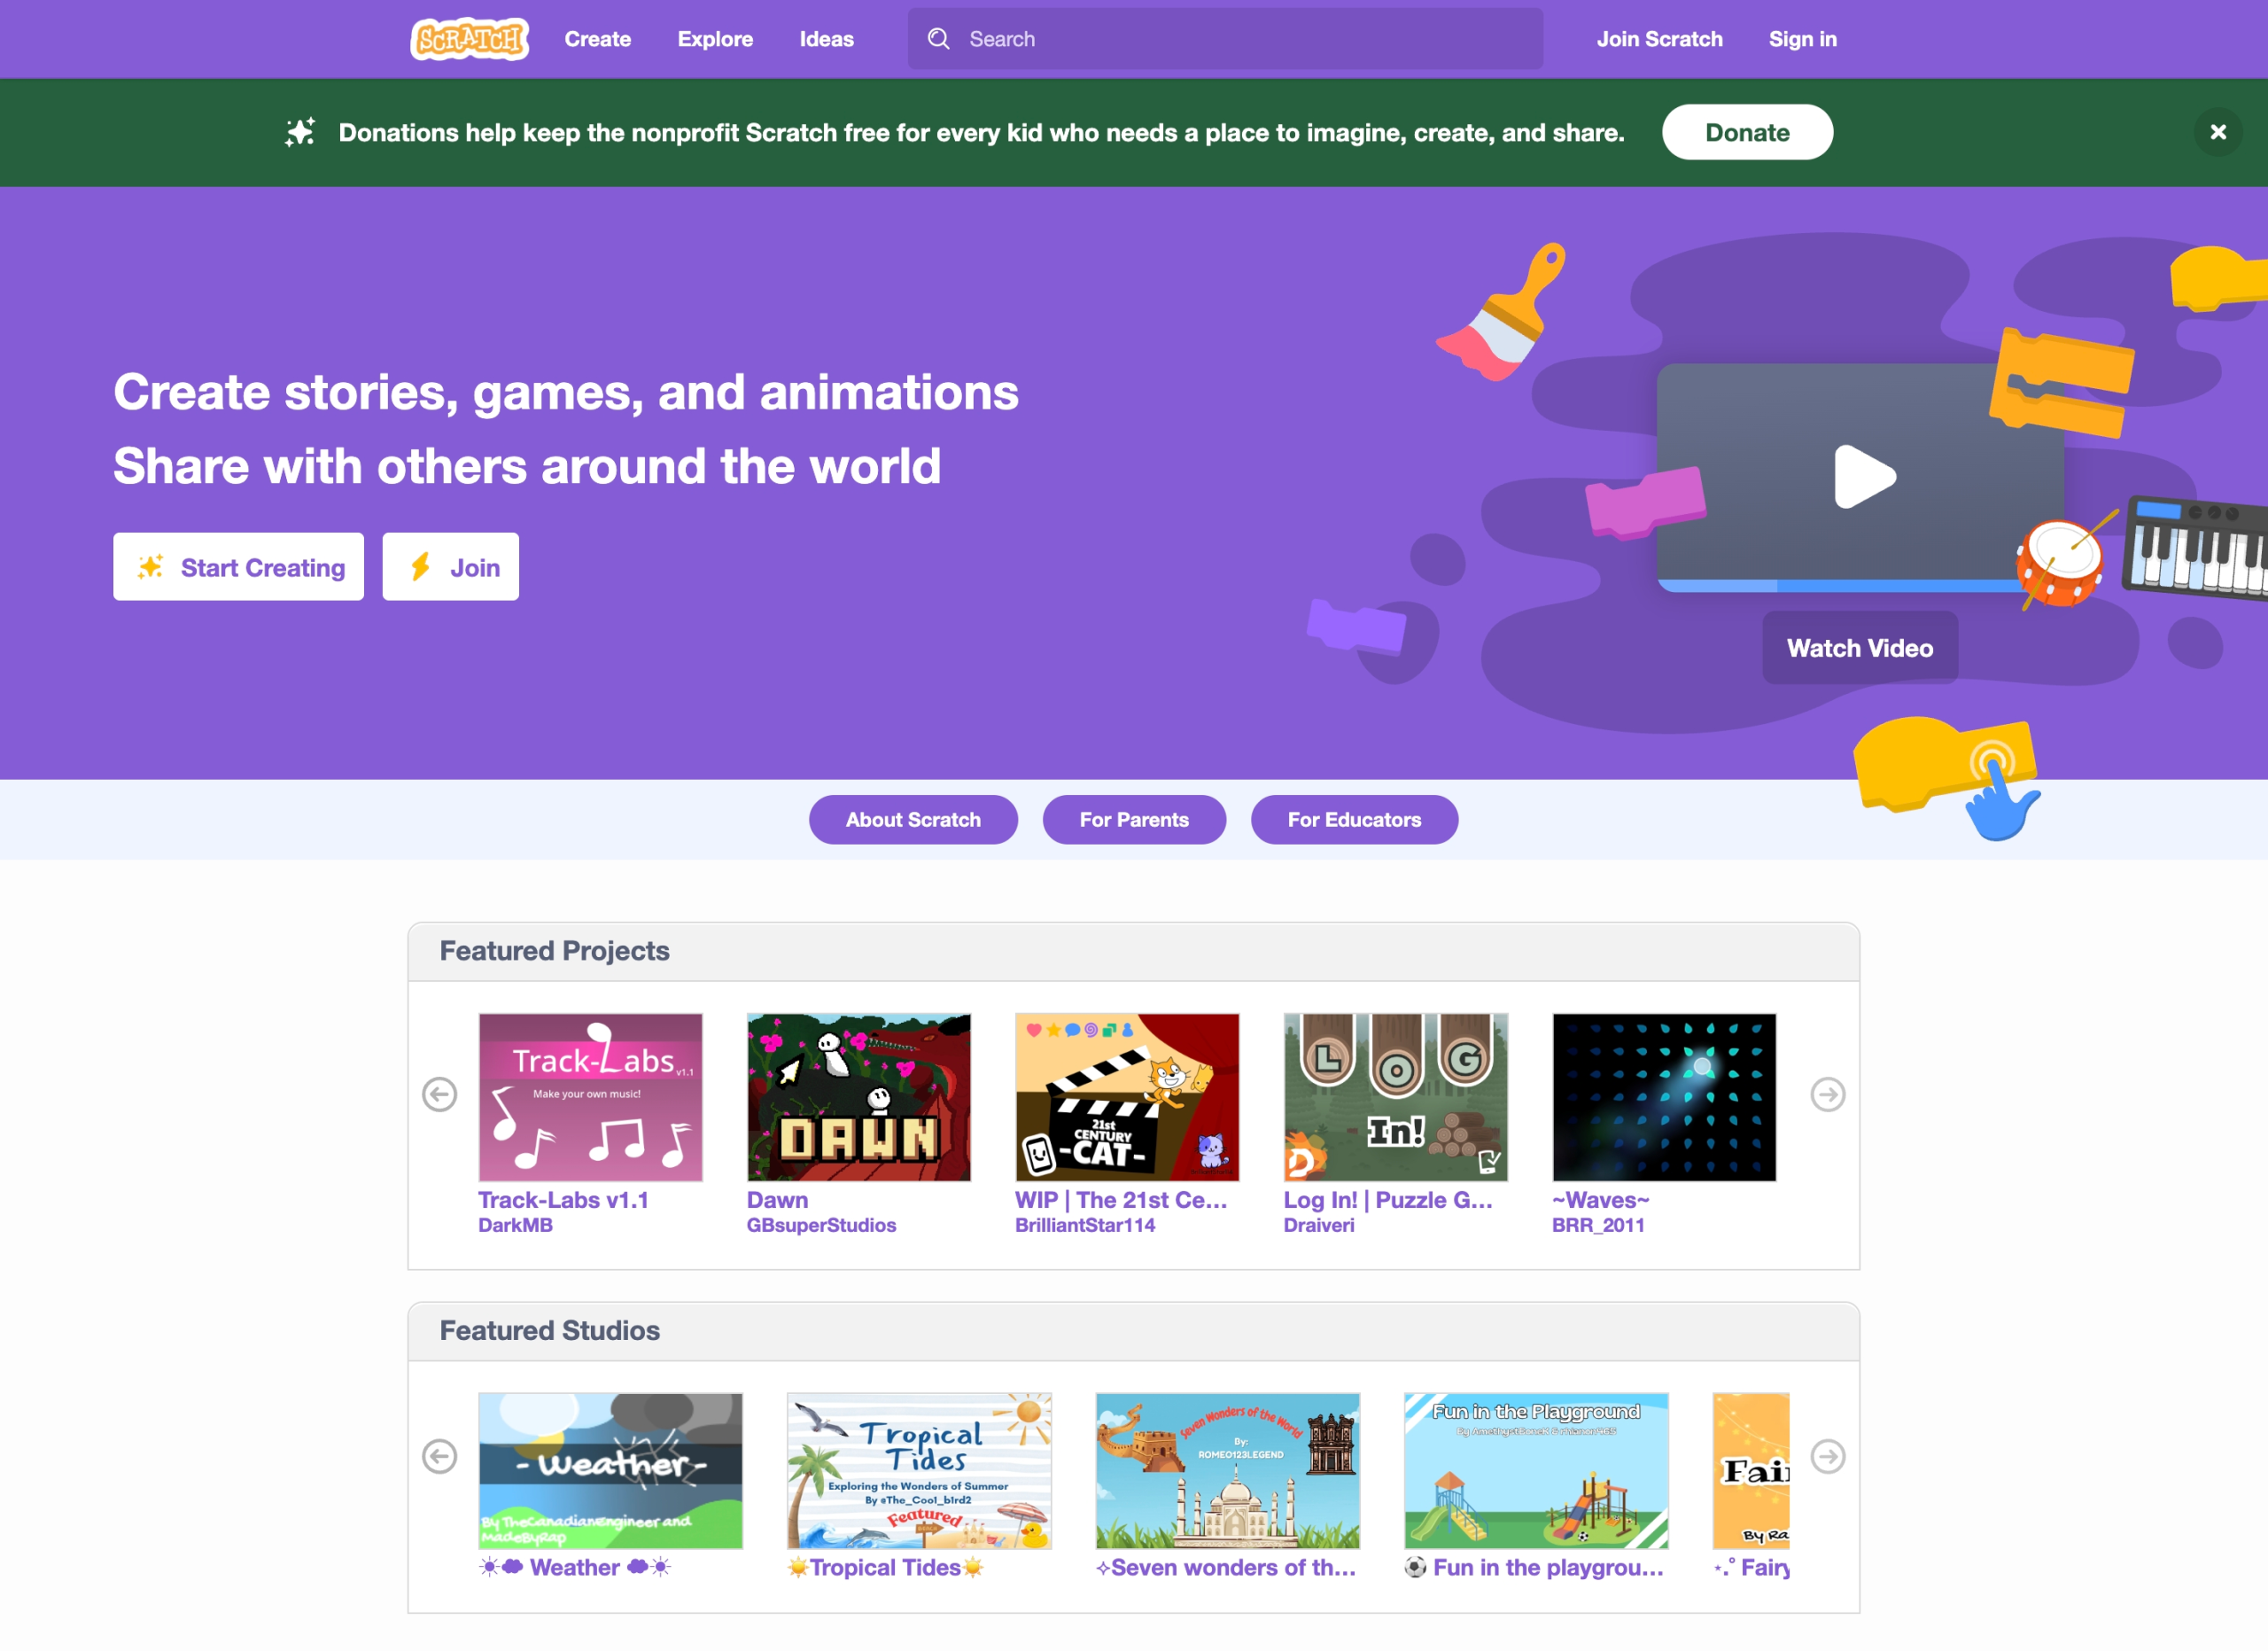Open author Draiveri profile

1319,1226
